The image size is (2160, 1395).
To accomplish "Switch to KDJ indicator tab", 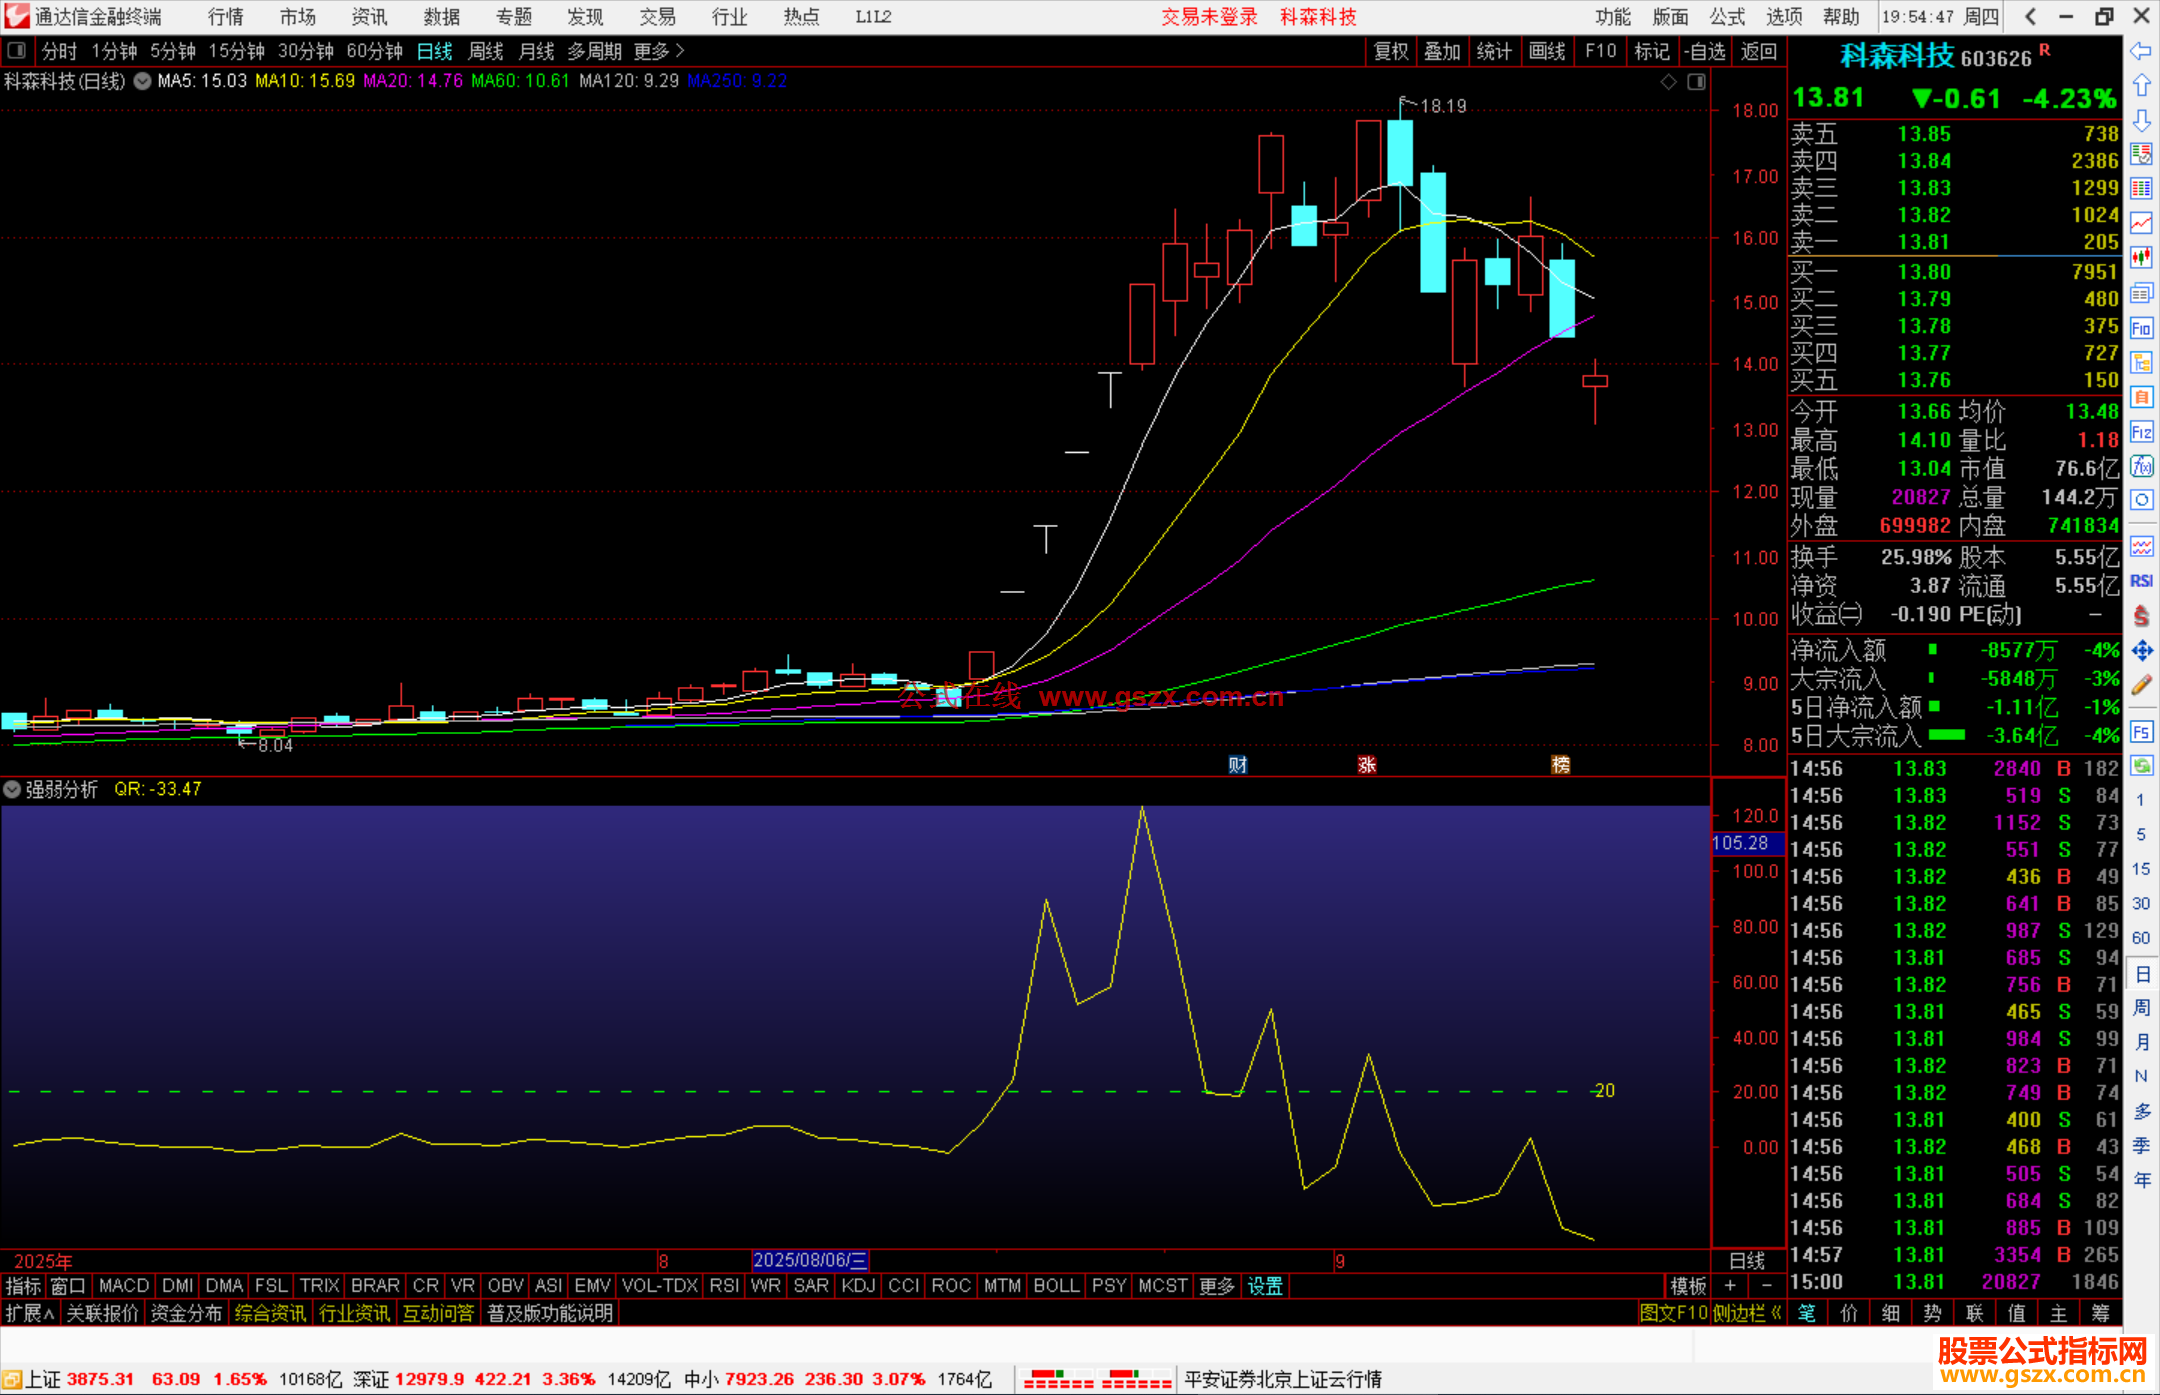I will [x=858, y=1285].
